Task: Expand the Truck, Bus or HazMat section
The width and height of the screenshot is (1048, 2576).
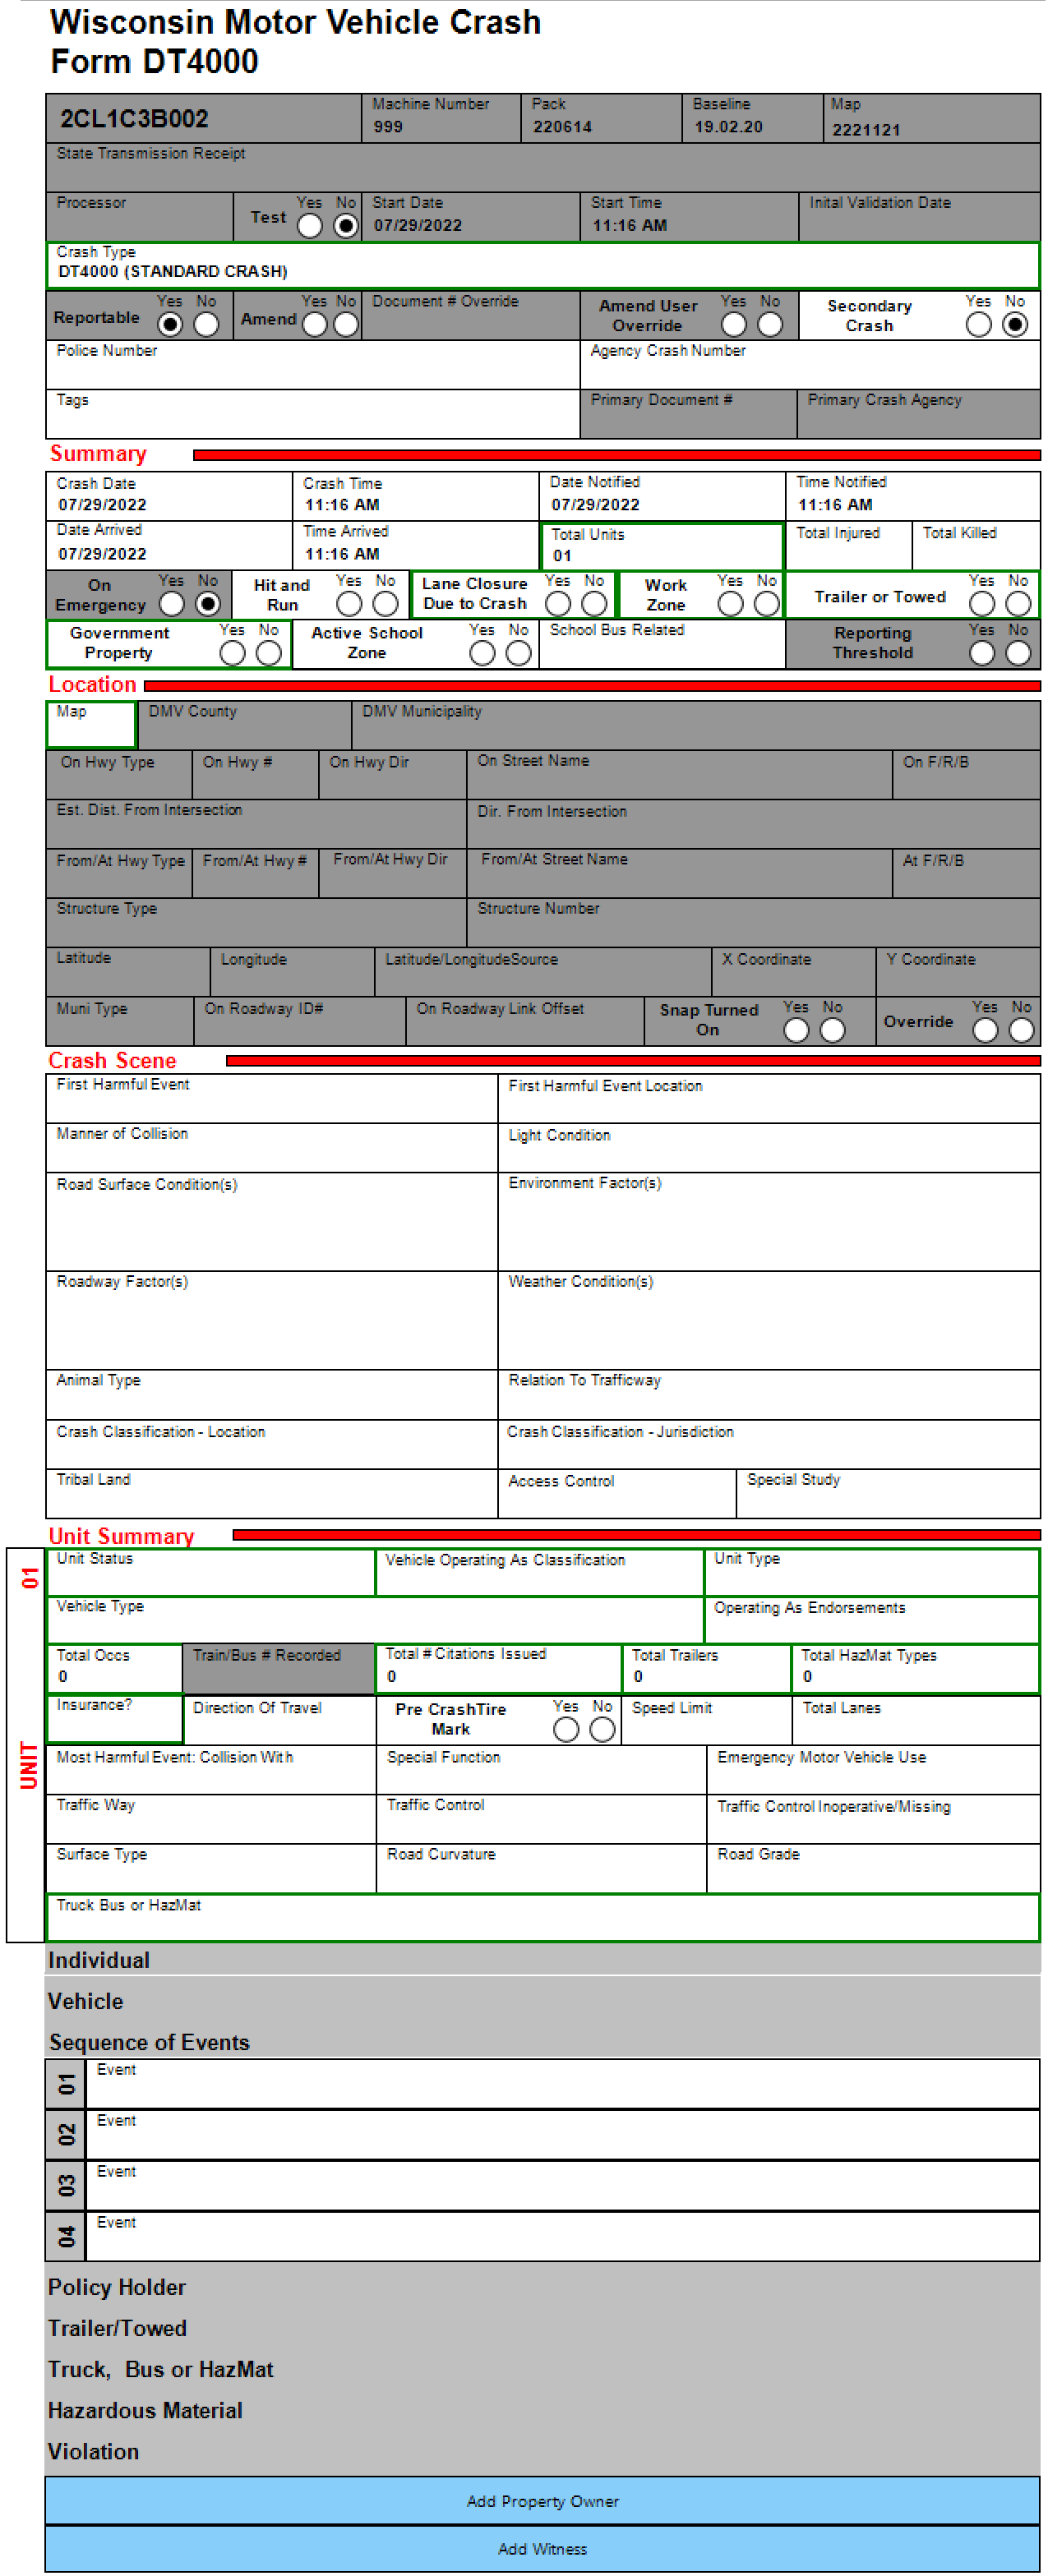Action: pos(542,2369)
